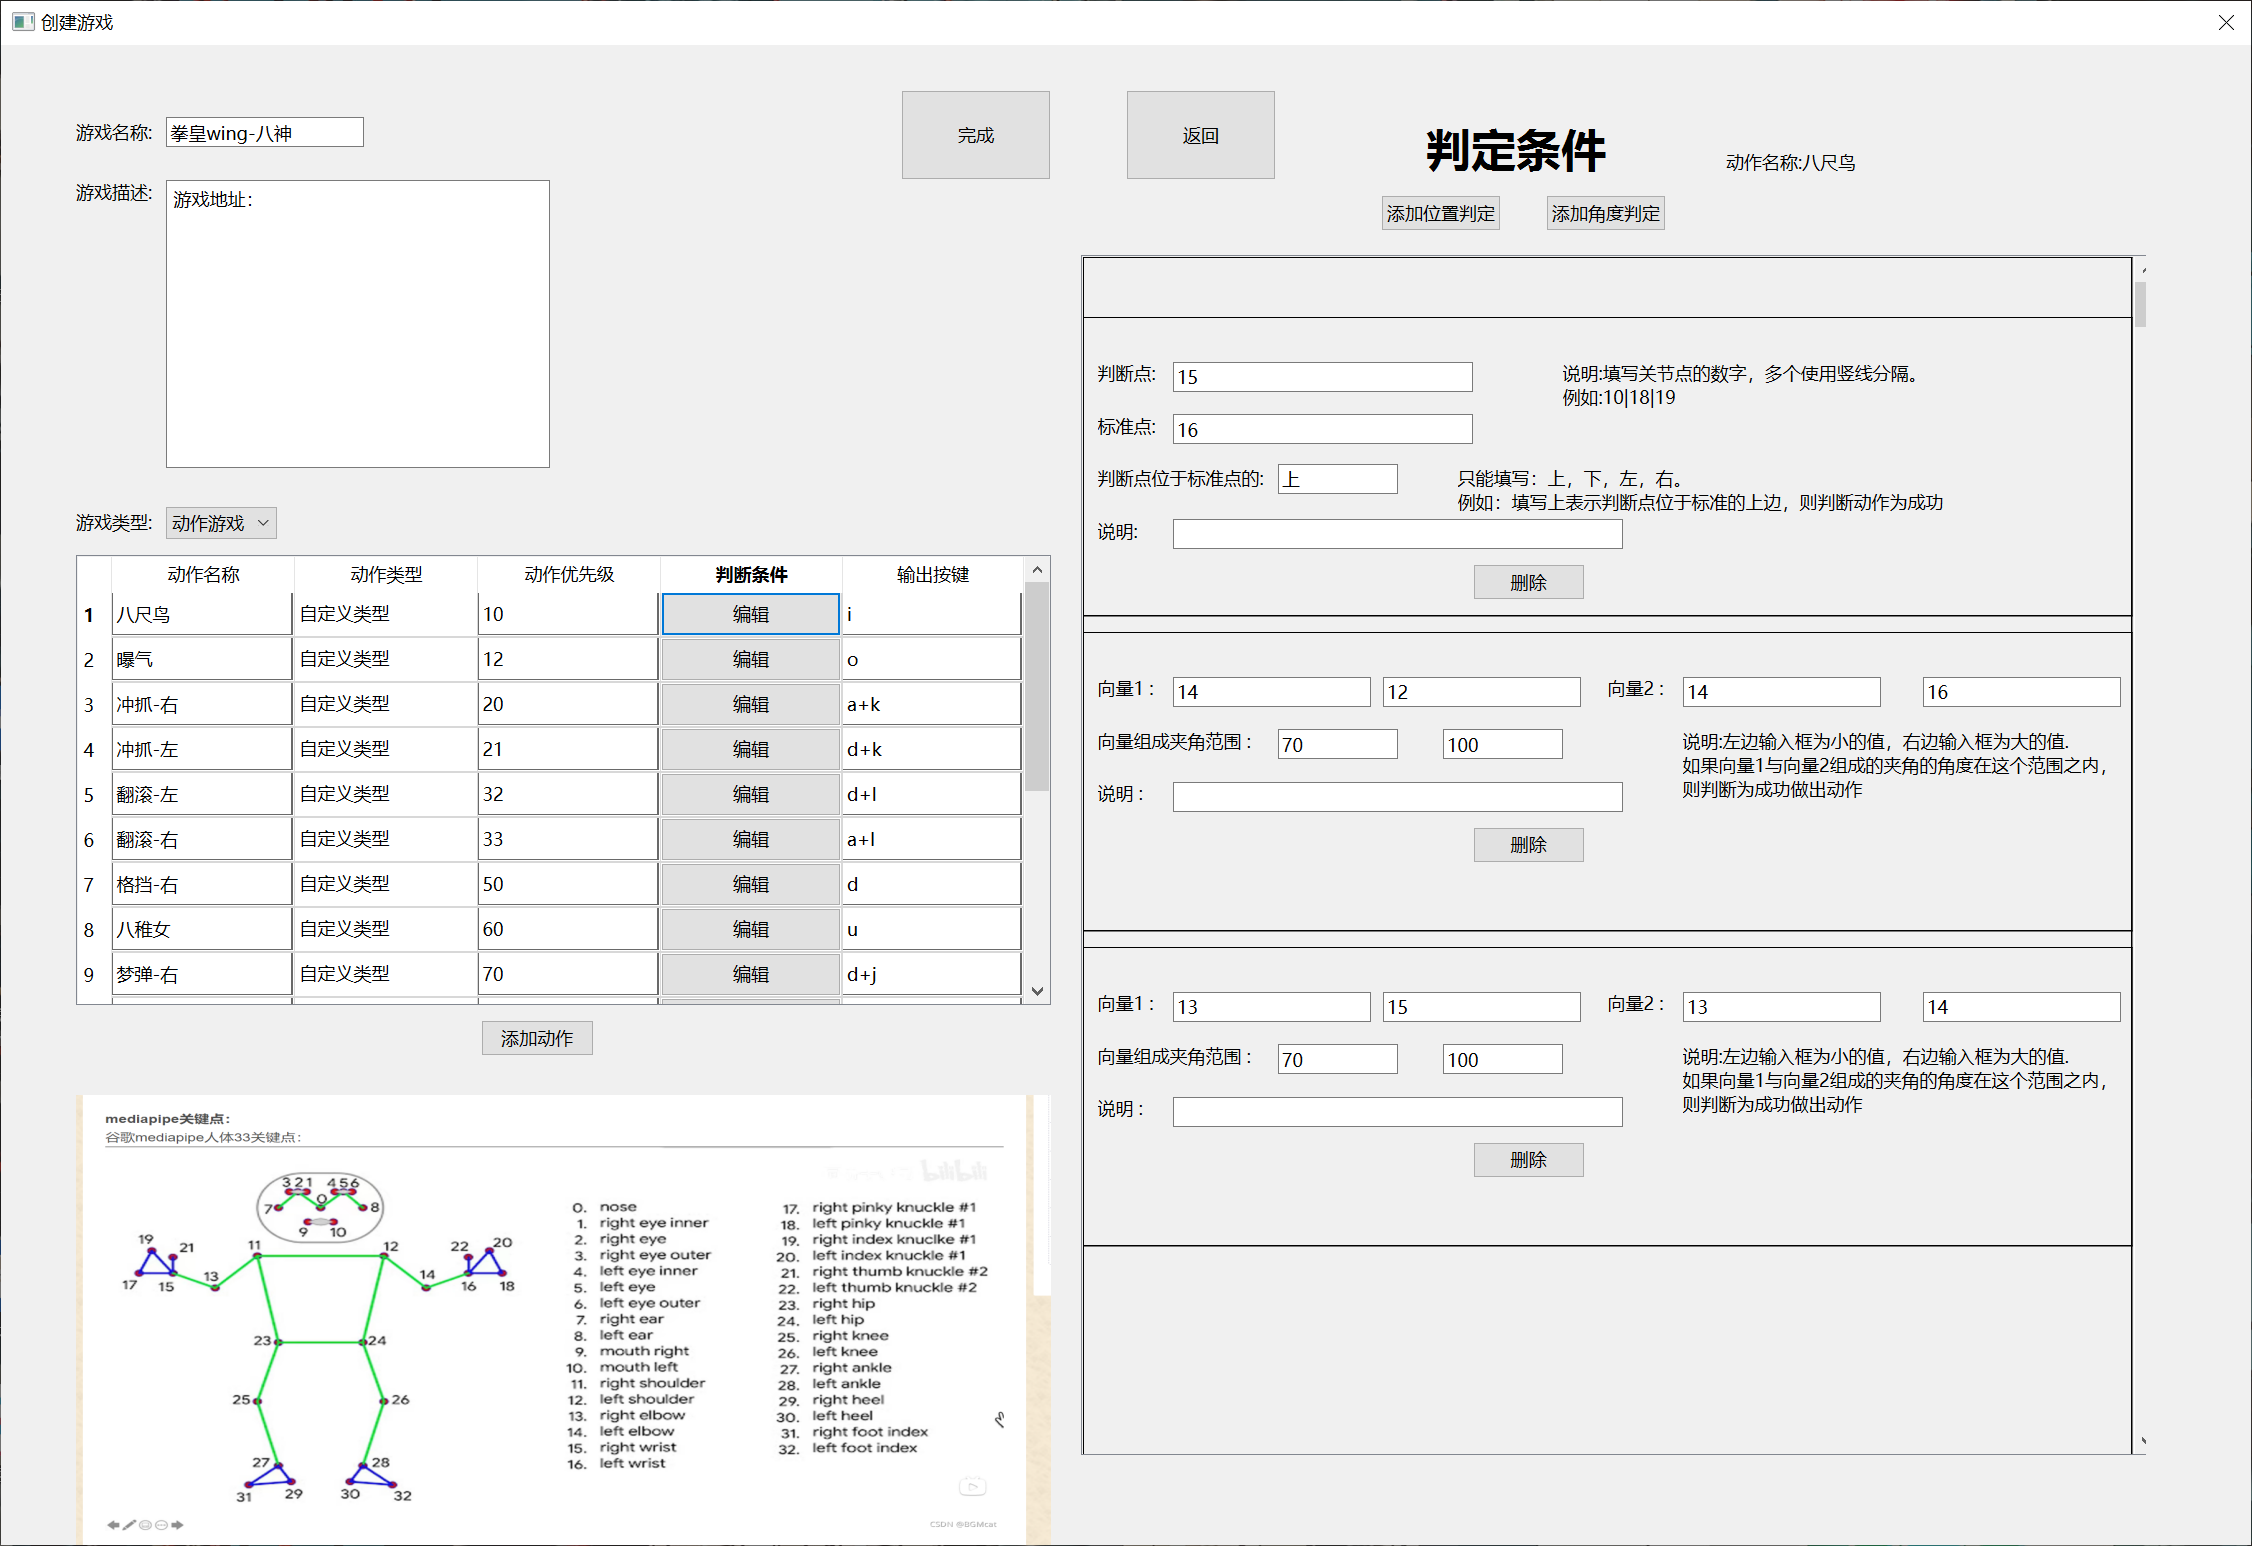Viewport: 2252px width, 1546px height.
Task: Click 向量1 first field with value 13
Action: [x=1271, y=1007]
